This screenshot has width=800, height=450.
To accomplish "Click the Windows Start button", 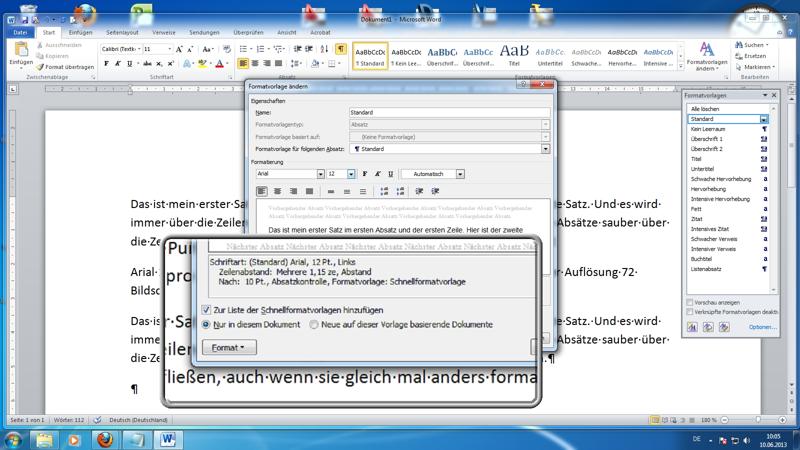I will [x=12, y=439].
